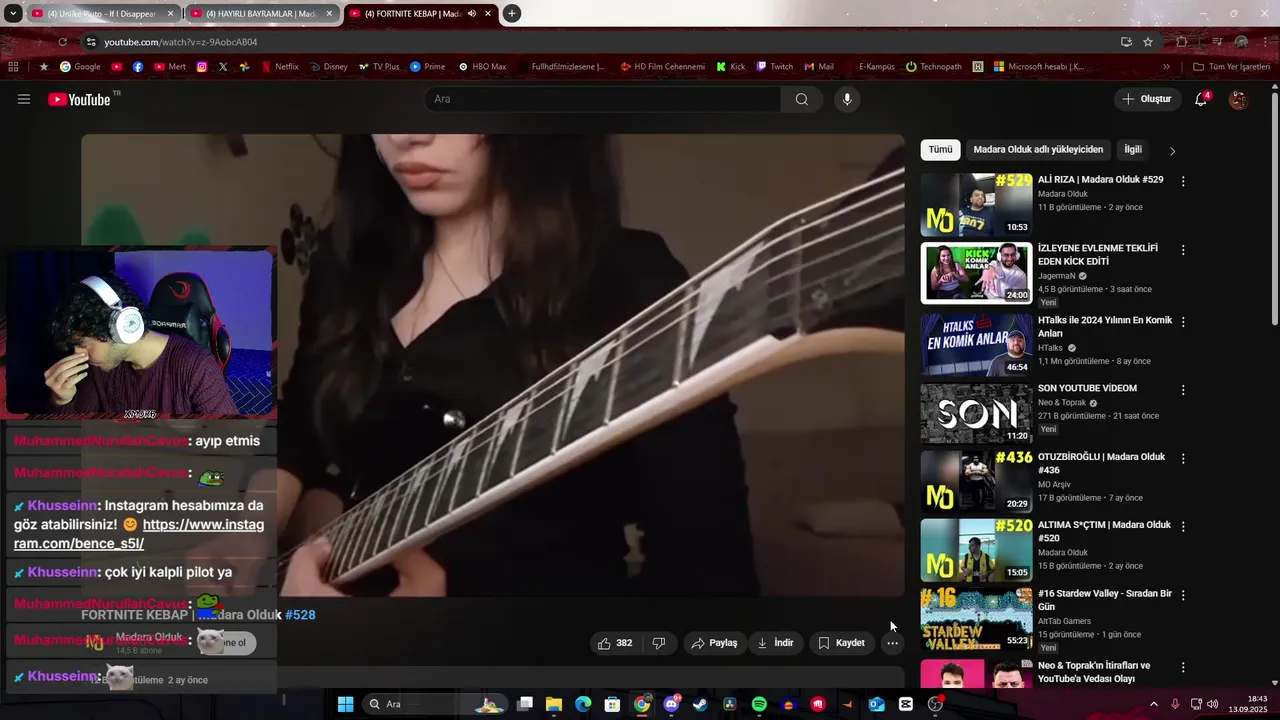
Task: Open the account avatar menu
Action: pyautogui.click(x=1238, y=99)
